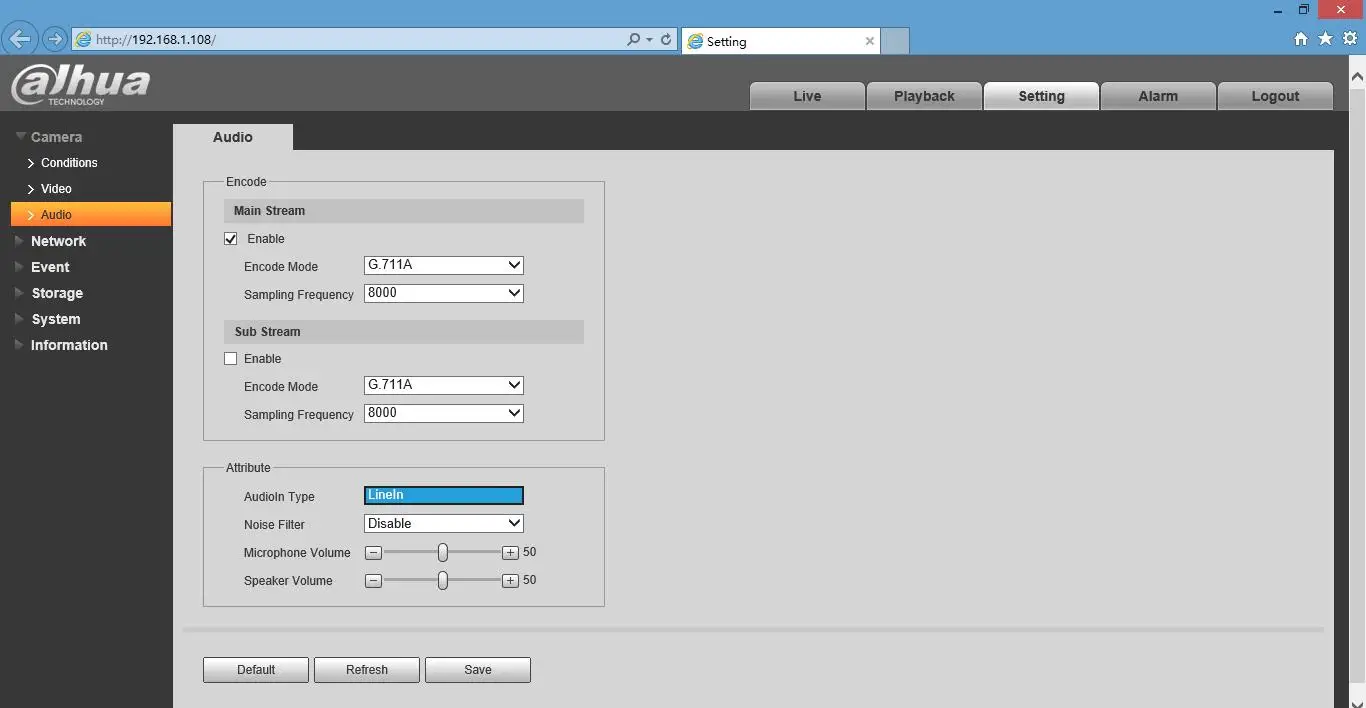Screen dimensions: 1366x708
Task: Open the Noise Filter dropdown
Action: (x=444, y=523)
